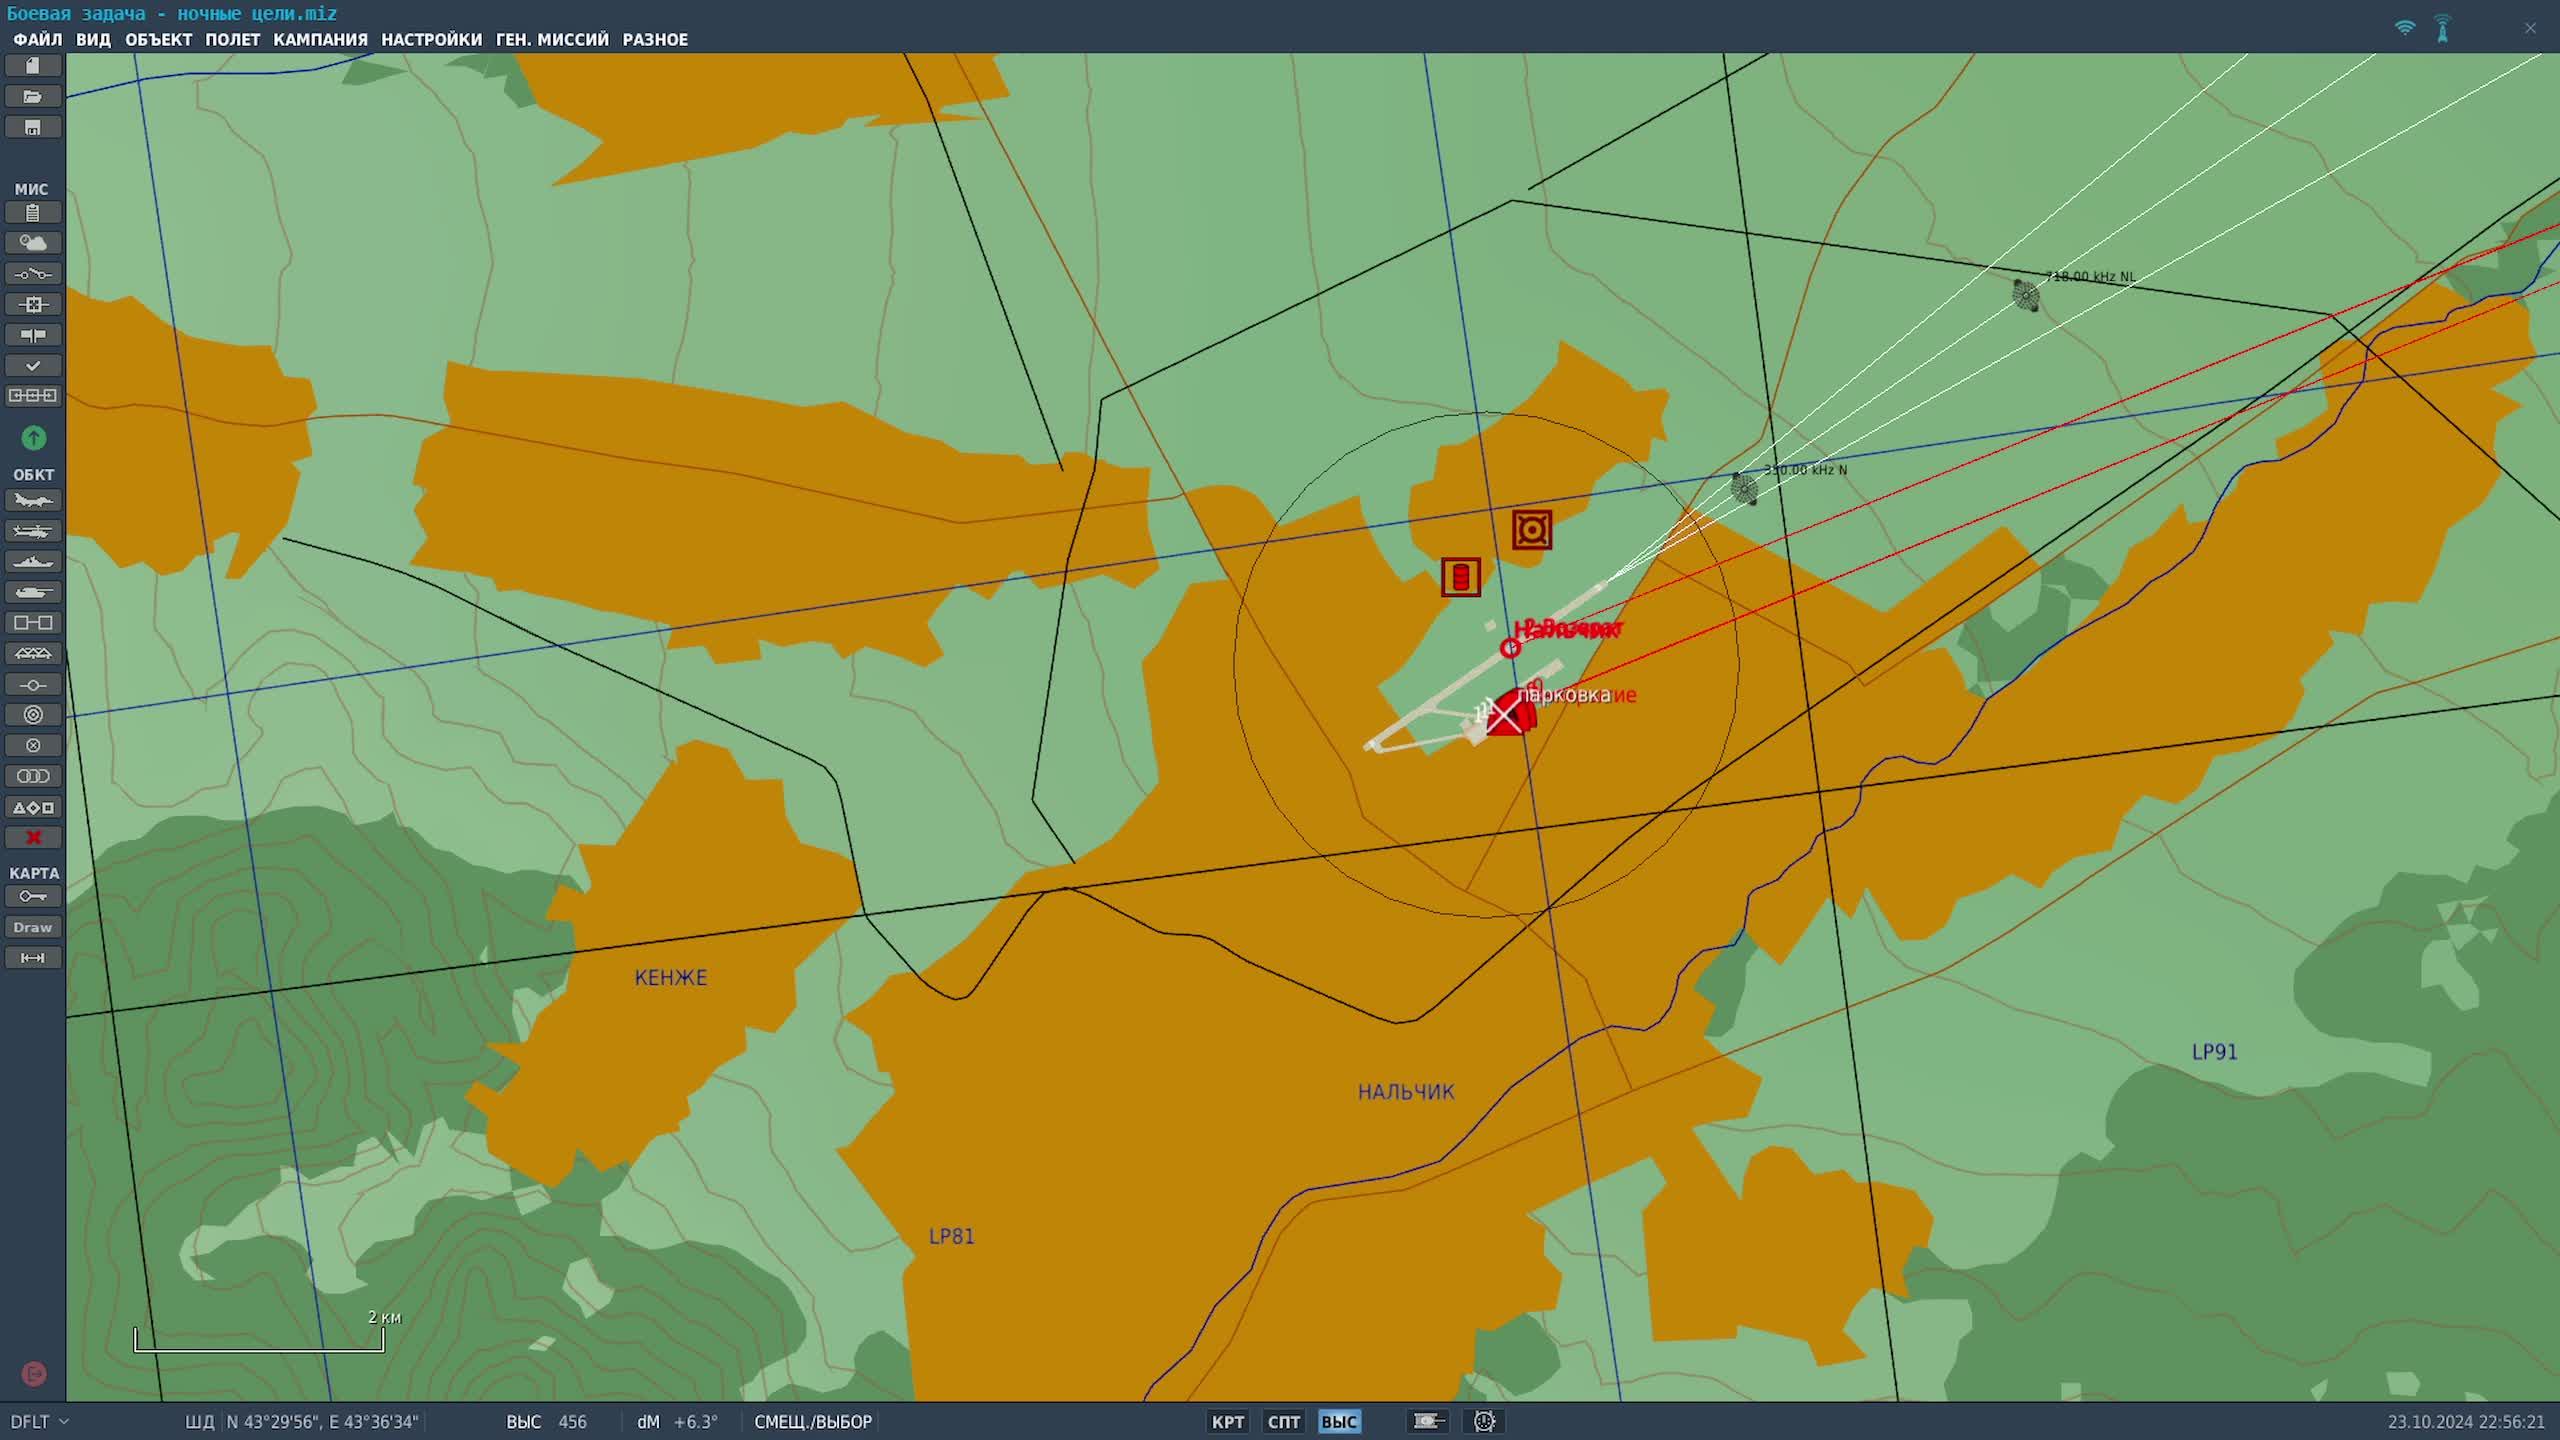Image resolution: width=2560 pixels, height=1440 pixels.
Task: Toggle the ВЫС altitude map mode
Action: 1338,1422
